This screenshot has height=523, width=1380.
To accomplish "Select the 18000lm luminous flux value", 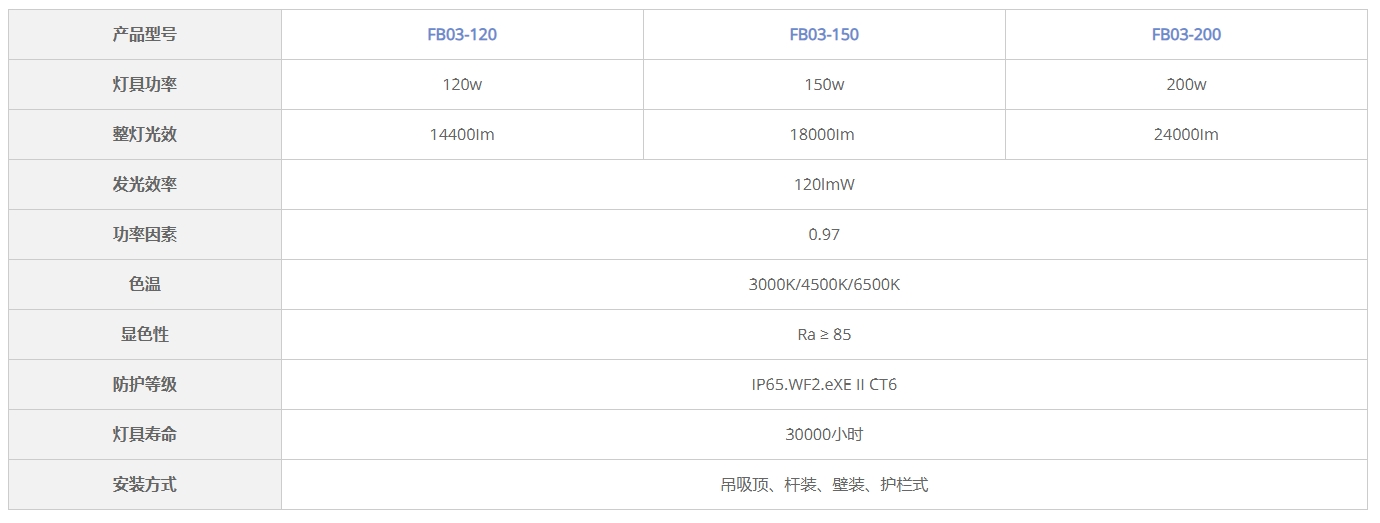I will click(824, 135).
